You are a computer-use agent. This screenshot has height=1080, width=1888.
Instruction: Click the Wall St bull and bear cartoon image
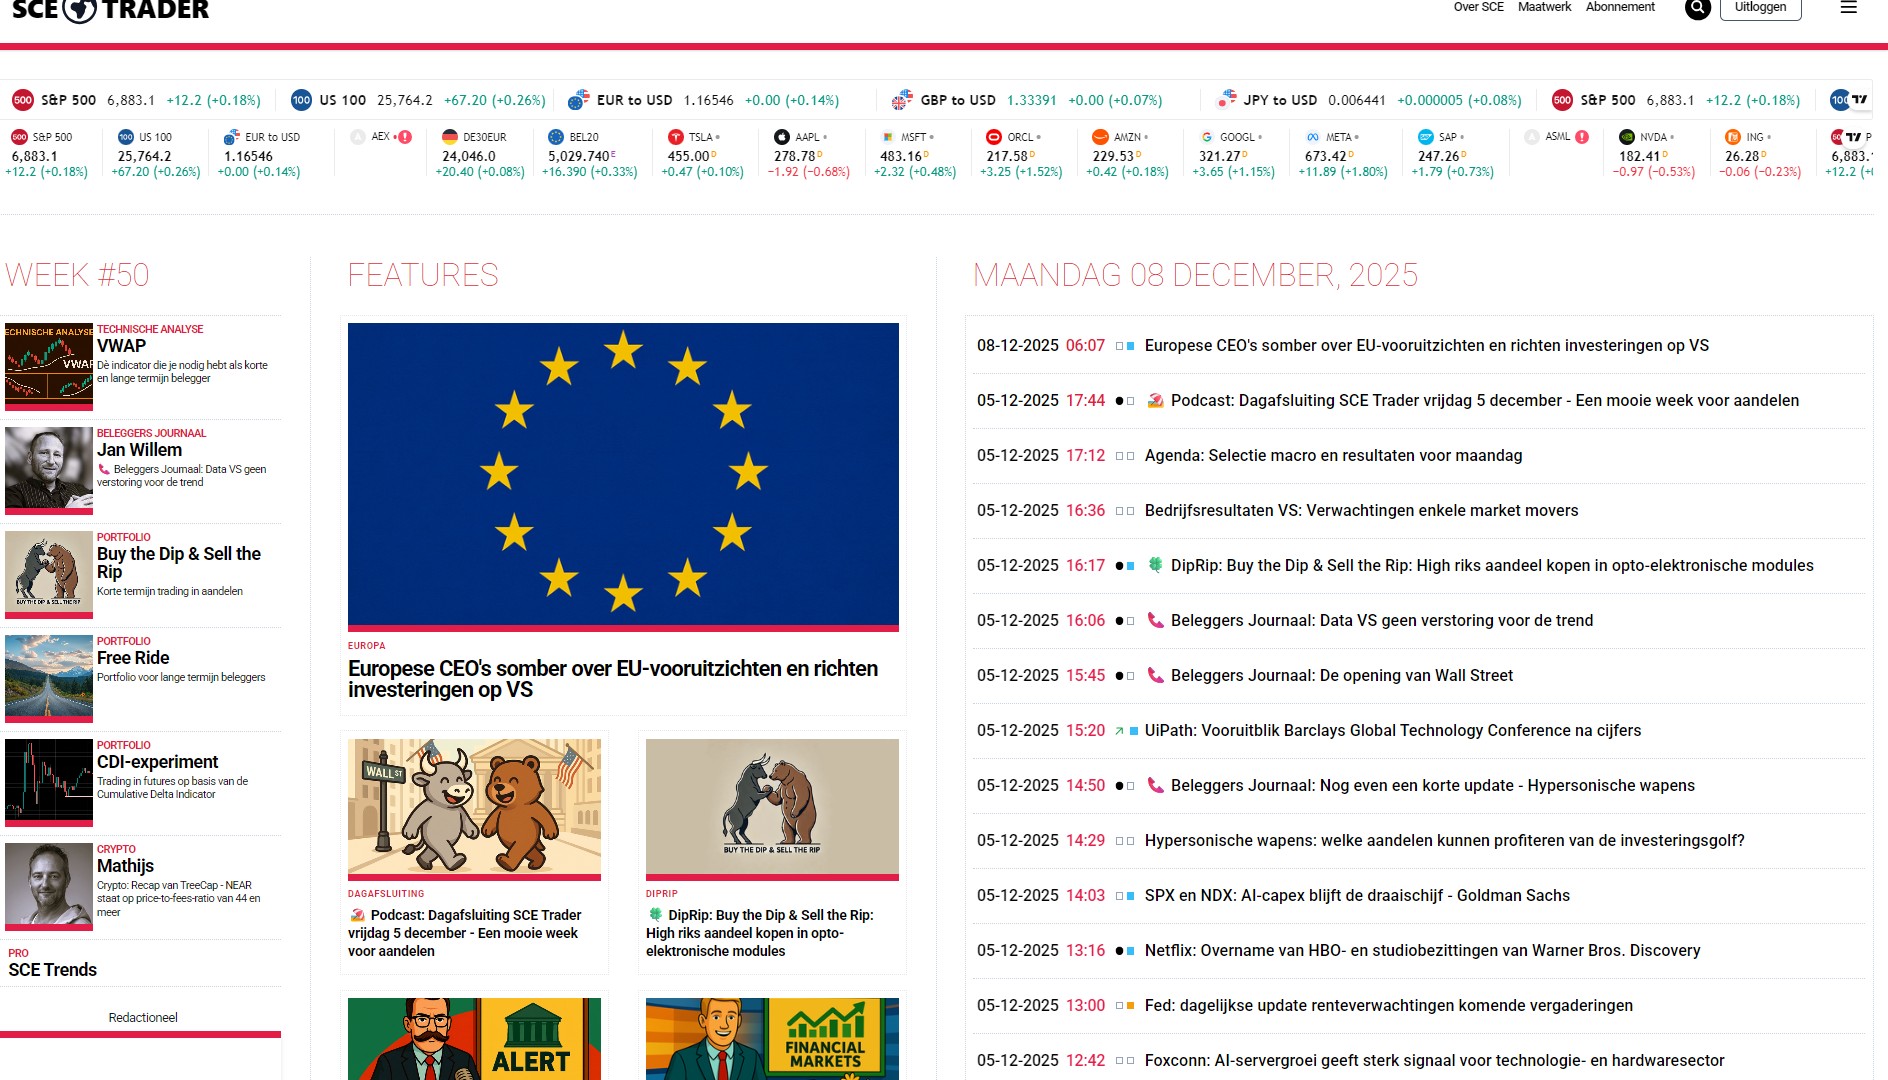[x=474, y=808]
